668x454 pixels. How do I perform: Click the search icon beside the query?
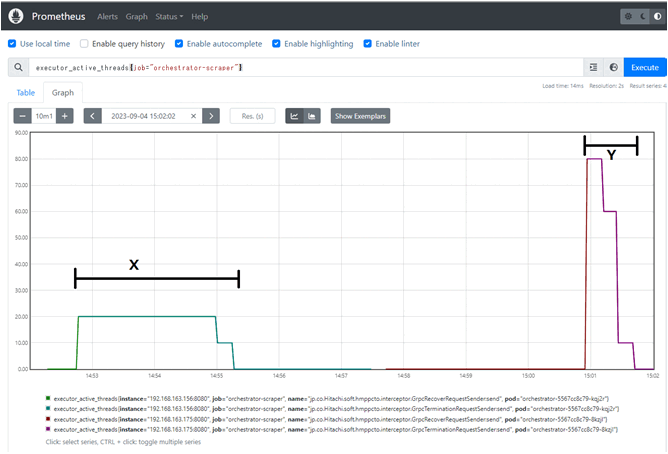[17, 67]
